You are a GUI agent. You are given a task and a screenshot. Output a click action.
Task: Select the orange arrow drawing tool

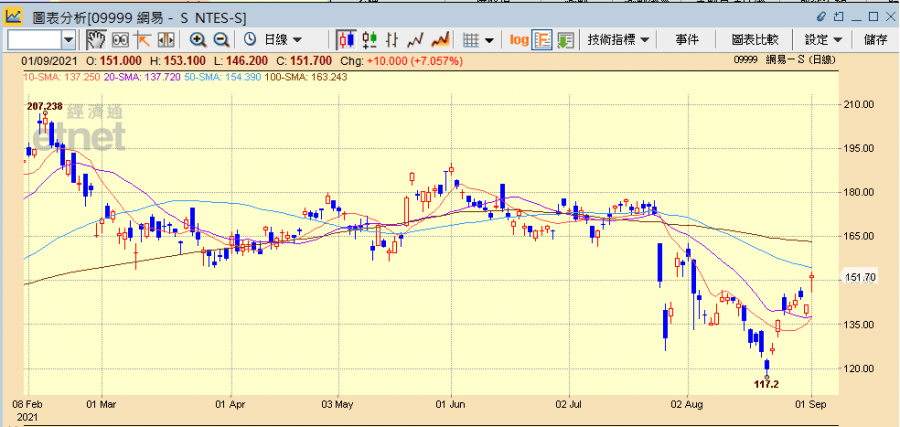143,40
